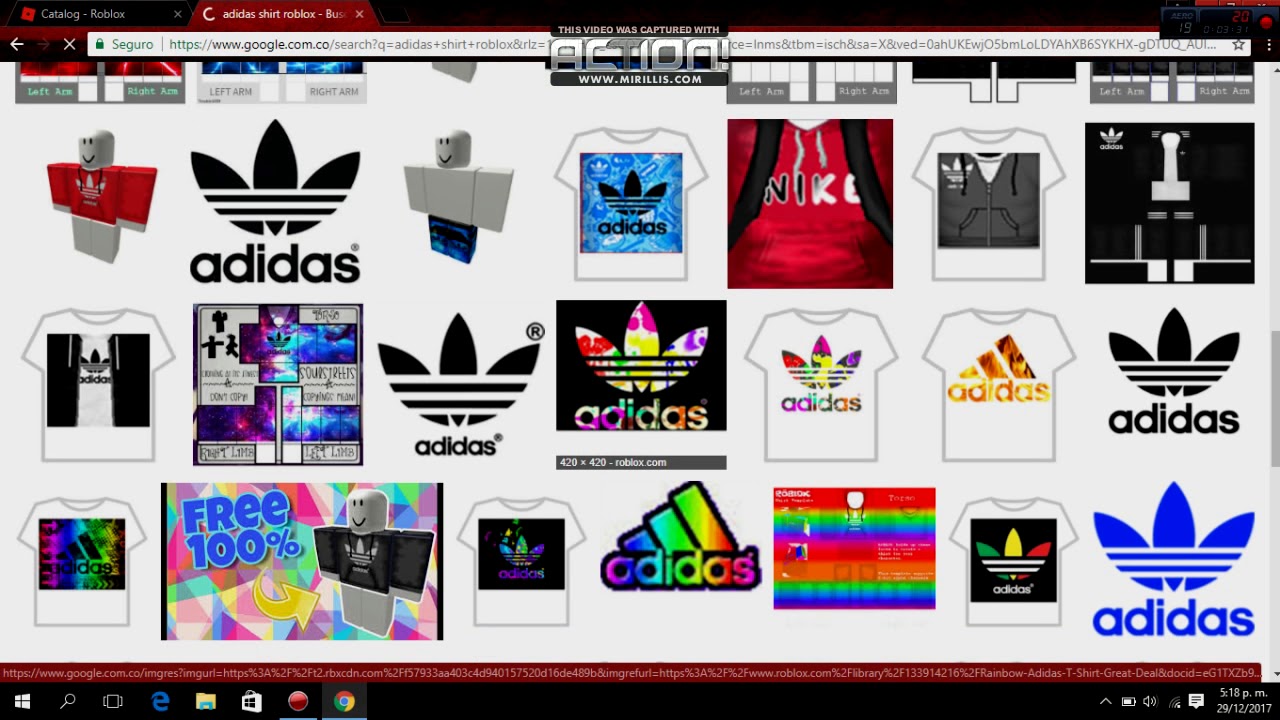Click the Chrome icon in the taskbar

tap(344, 702)
